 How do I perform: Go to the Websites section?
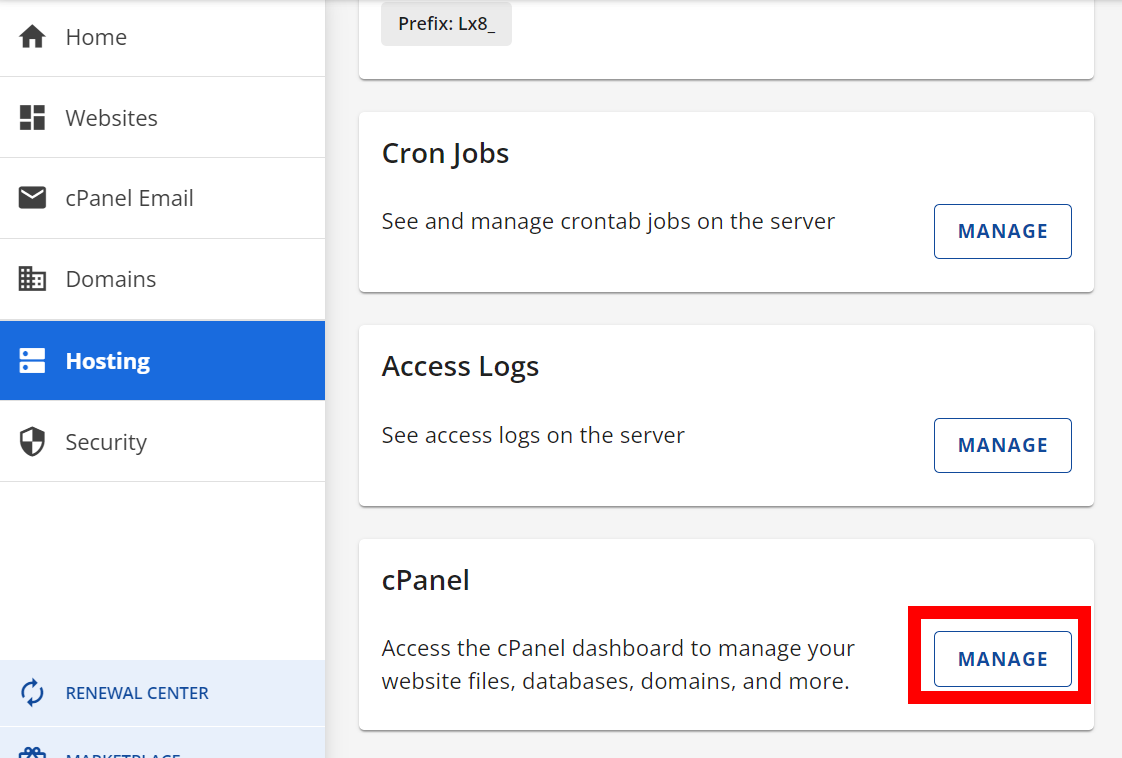click(111, 118)
